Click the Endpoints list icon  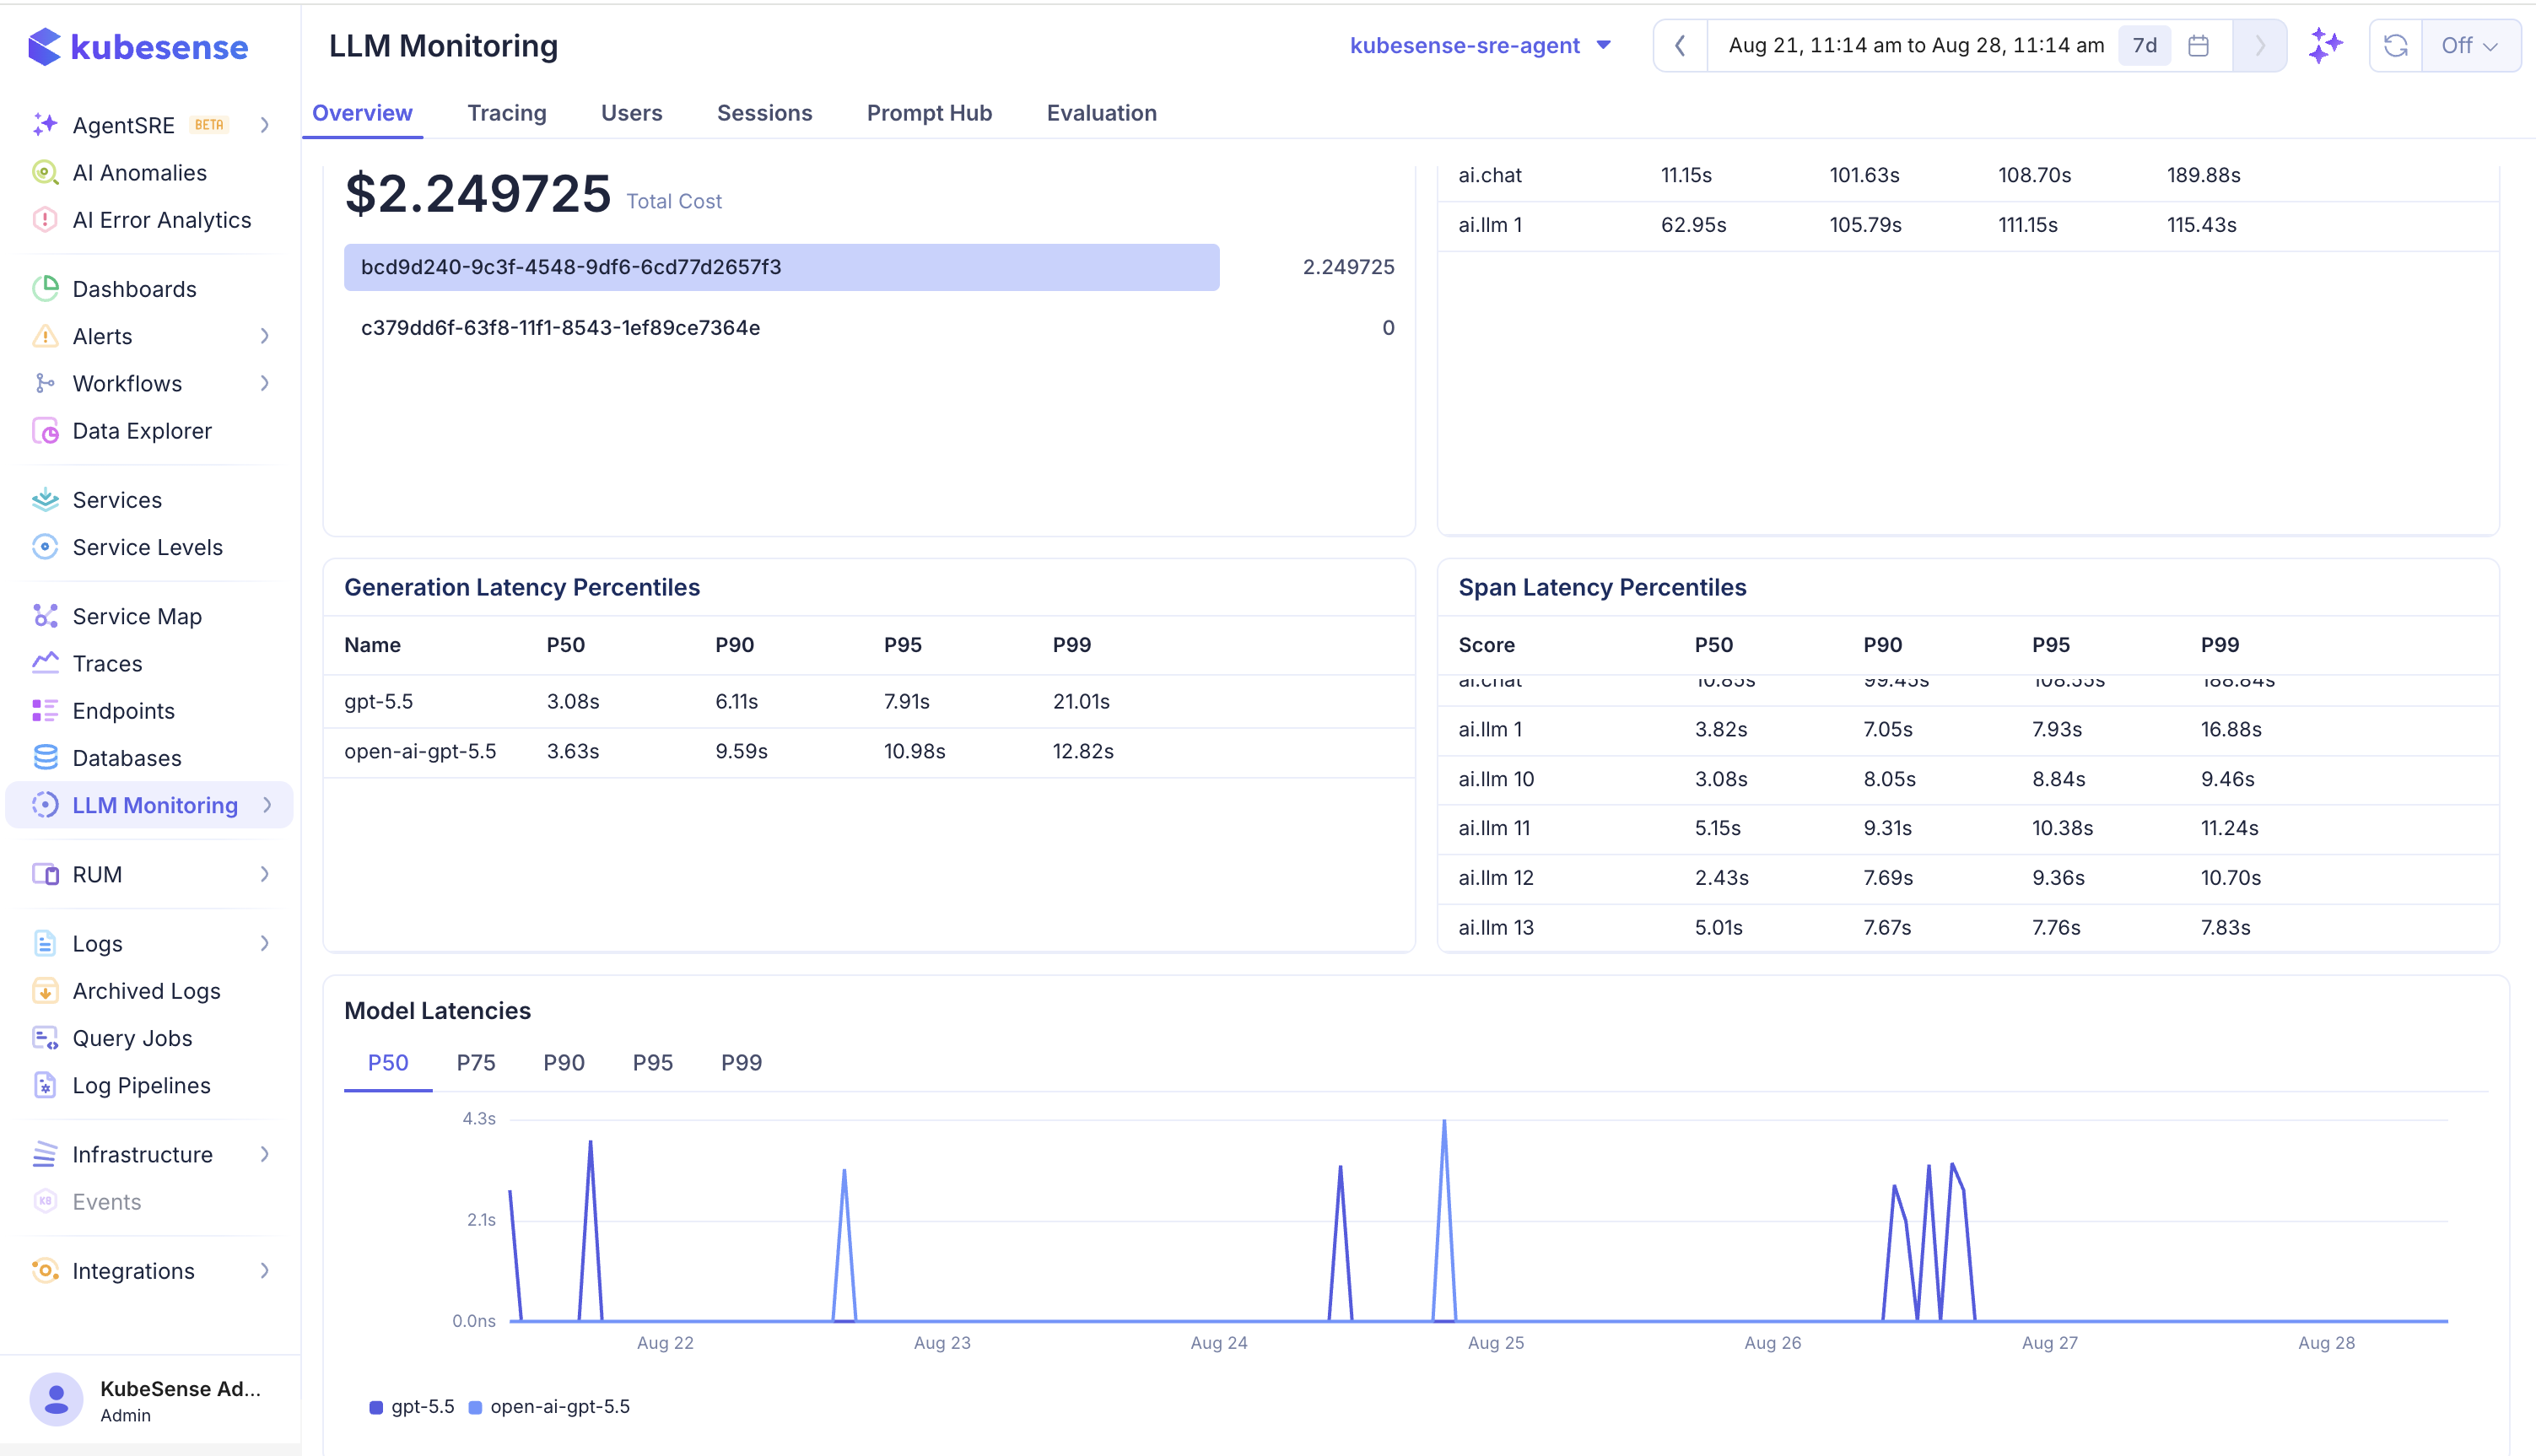[45, 710]
